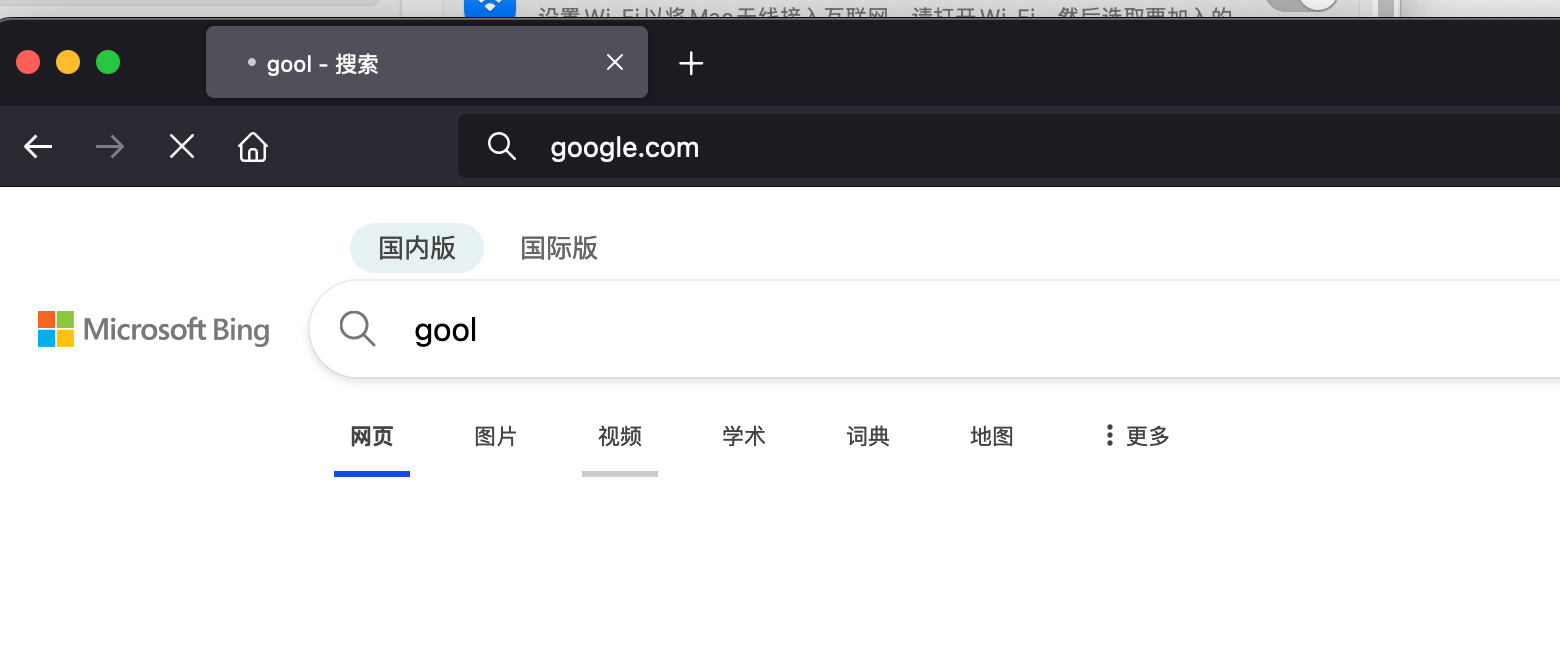Expand more search categories via the ⋮ icon
The height and width of the screenshot is (658, 1560).
[x=1108, y=435]
